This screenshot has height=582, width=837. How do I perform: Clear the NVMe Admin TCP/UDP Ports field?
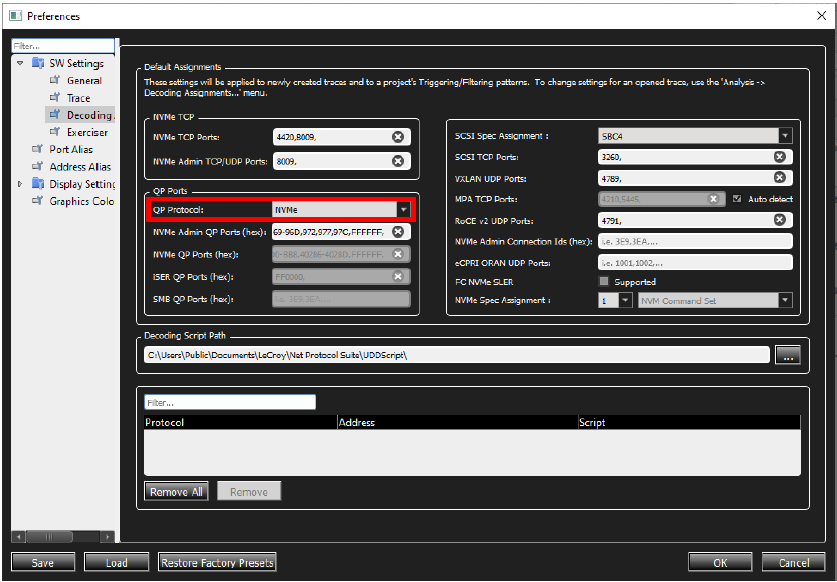398,161
